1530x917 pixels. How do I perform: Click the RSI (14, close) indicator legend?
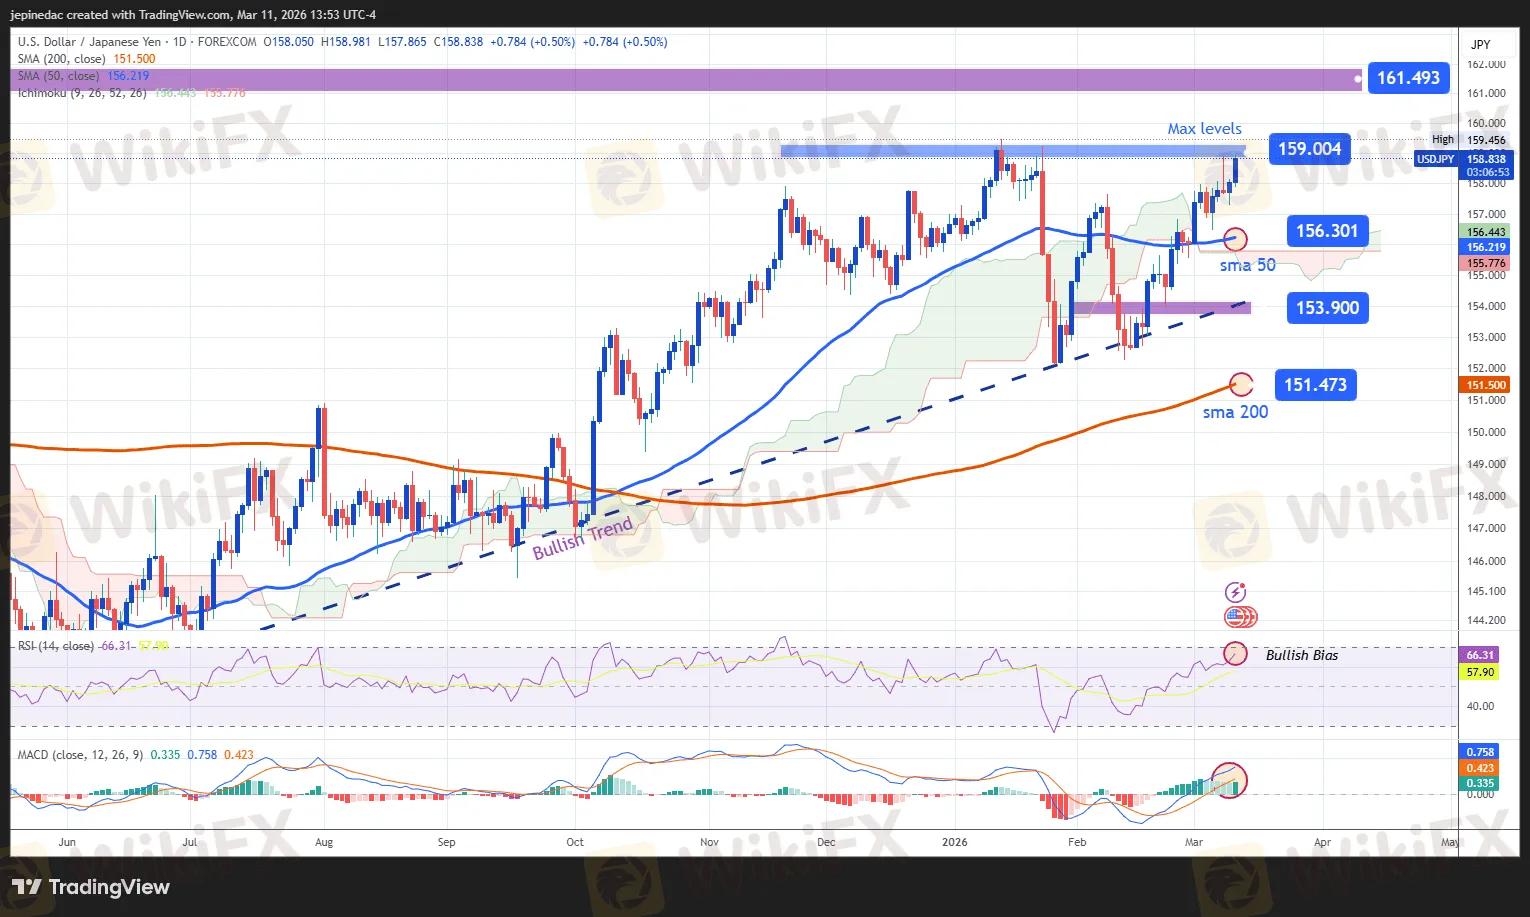tap(57, 646)
